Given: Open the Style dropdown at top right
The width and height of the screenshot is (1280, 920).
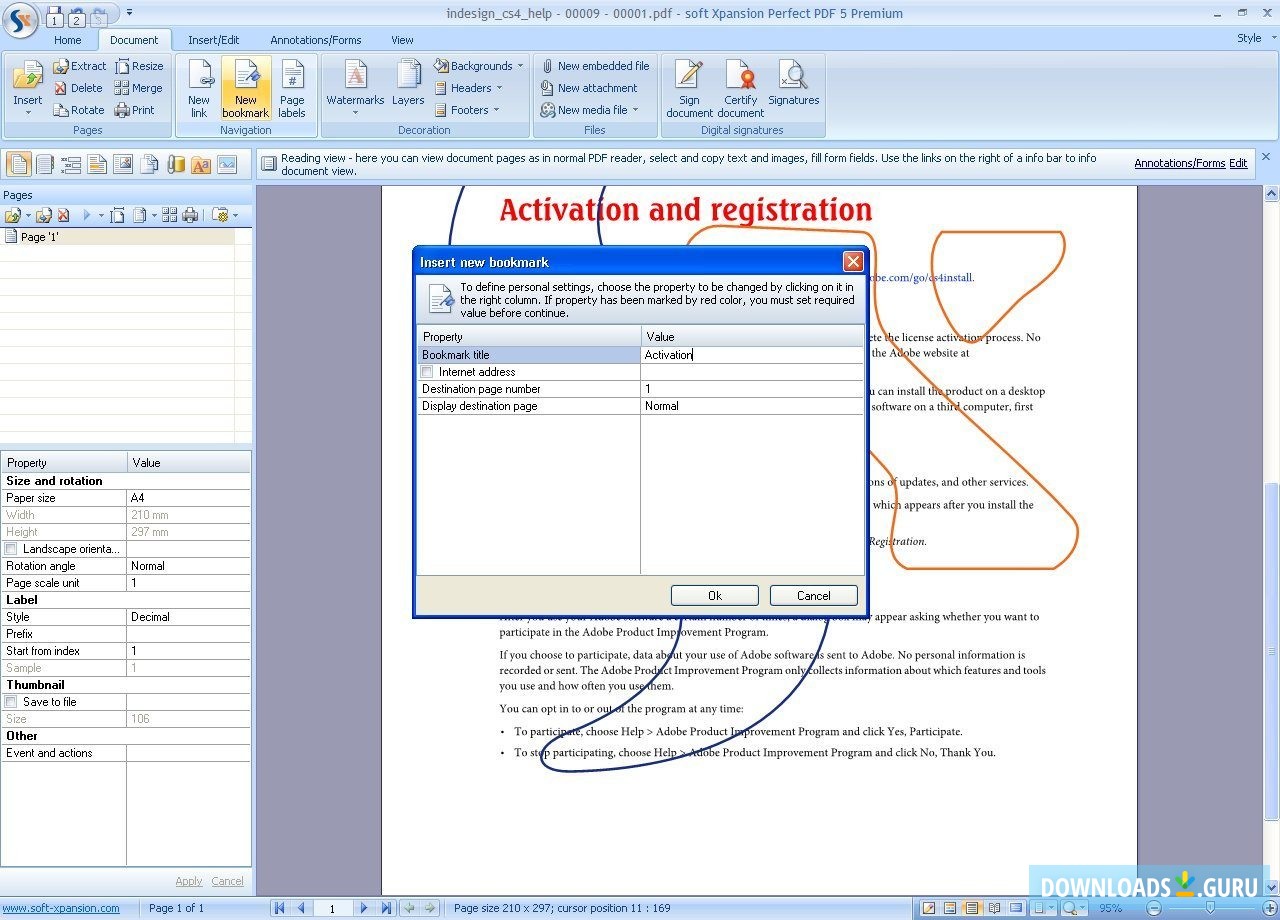Looking at the screenshot, I should point(1255,38).
